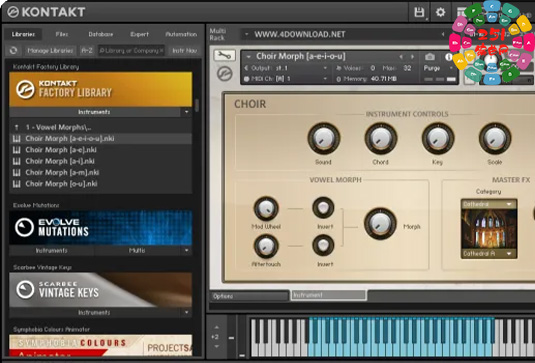Screen dimensions: 535x363
Task: Open instrument edit wrench icon
Action: pyautogui.click(x=224, y=55)
